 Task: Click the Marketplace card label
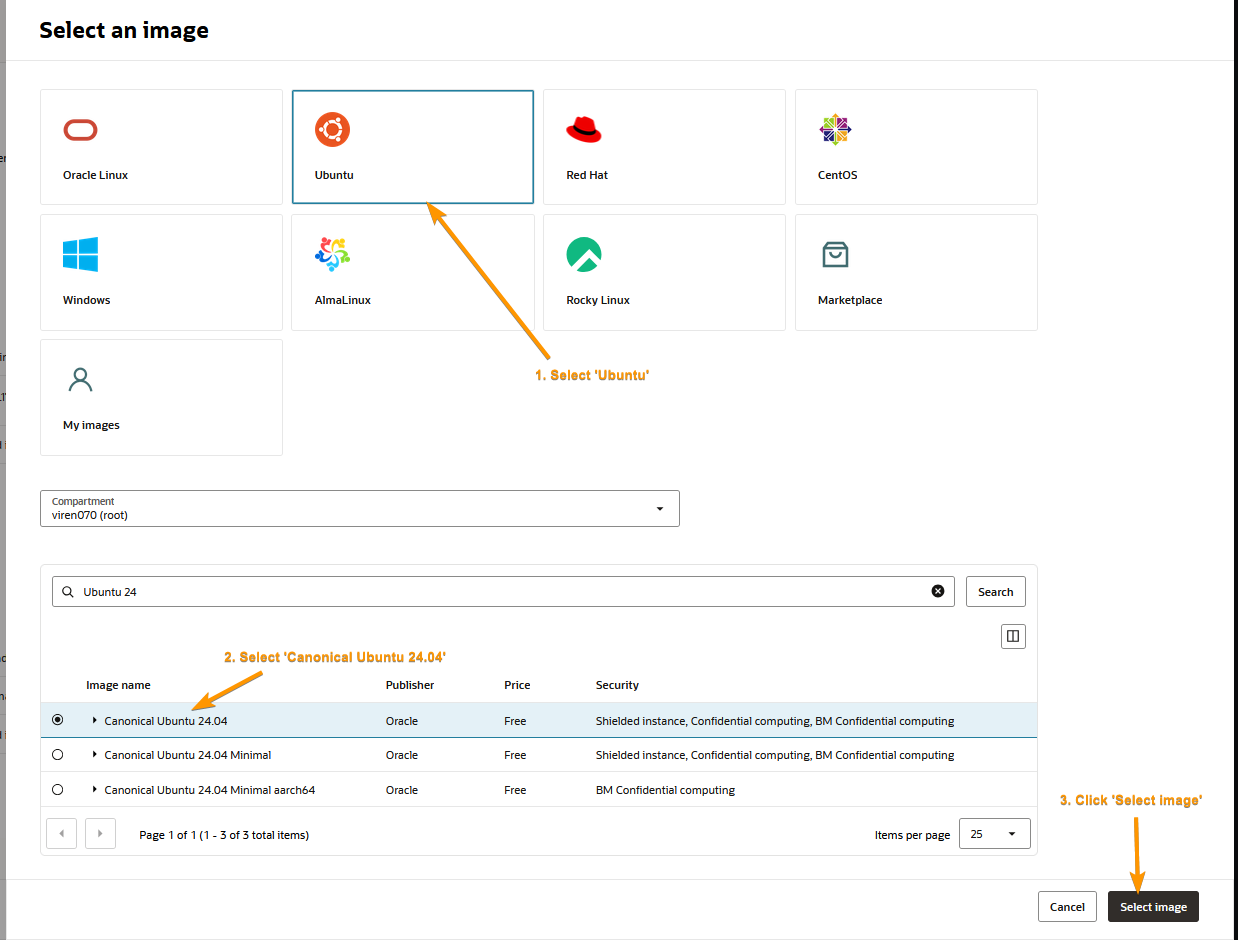[850, 300]
